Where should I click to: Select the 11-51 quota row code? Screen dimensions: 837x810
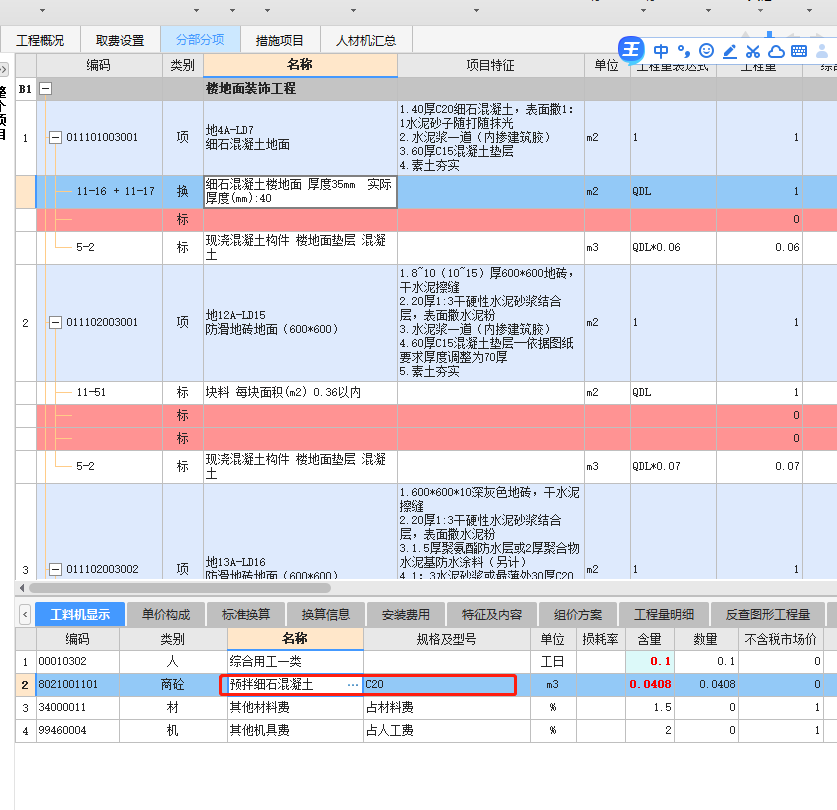pyautogui.click(x=91, y=392)
